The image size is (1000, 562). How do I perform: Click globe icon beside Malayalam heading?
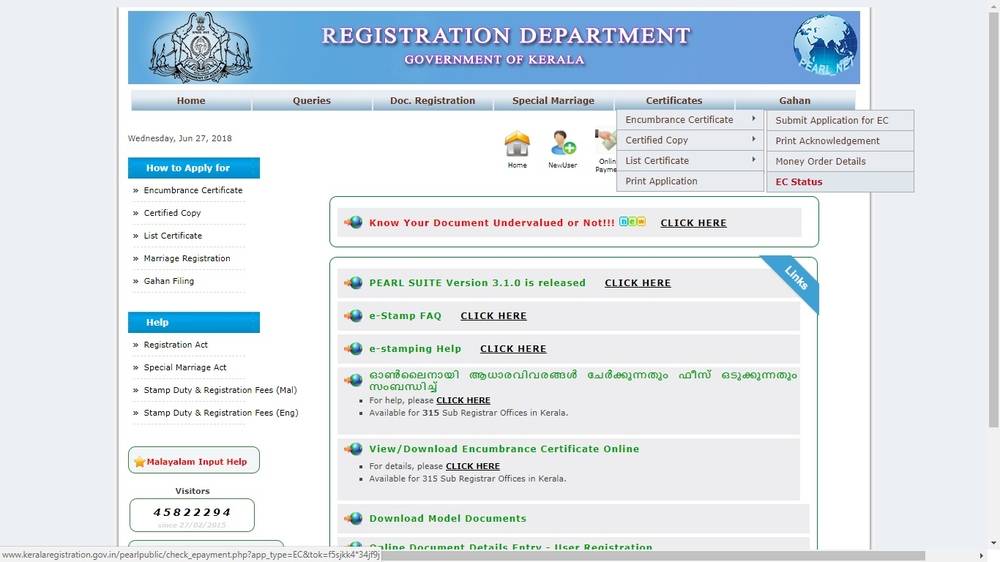[x=353, y=380]
